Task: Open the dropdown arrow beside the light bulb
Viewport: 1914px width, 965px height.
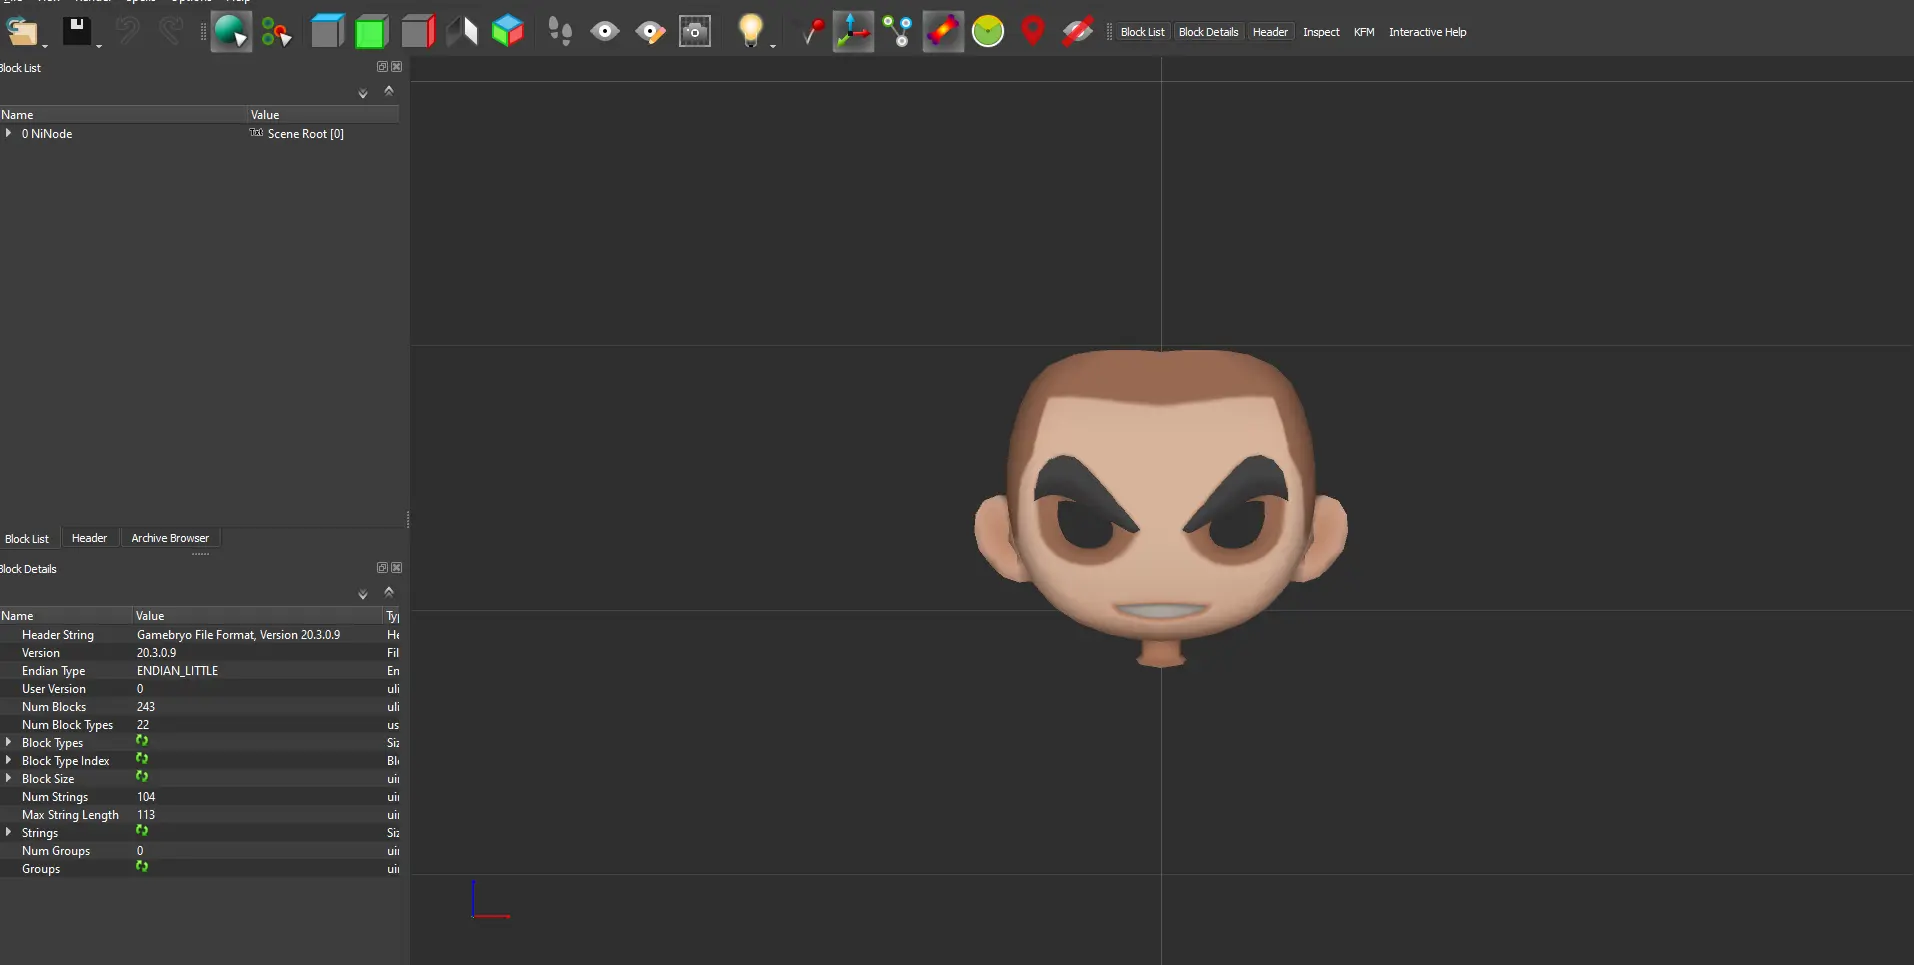Action: [773, 45]
